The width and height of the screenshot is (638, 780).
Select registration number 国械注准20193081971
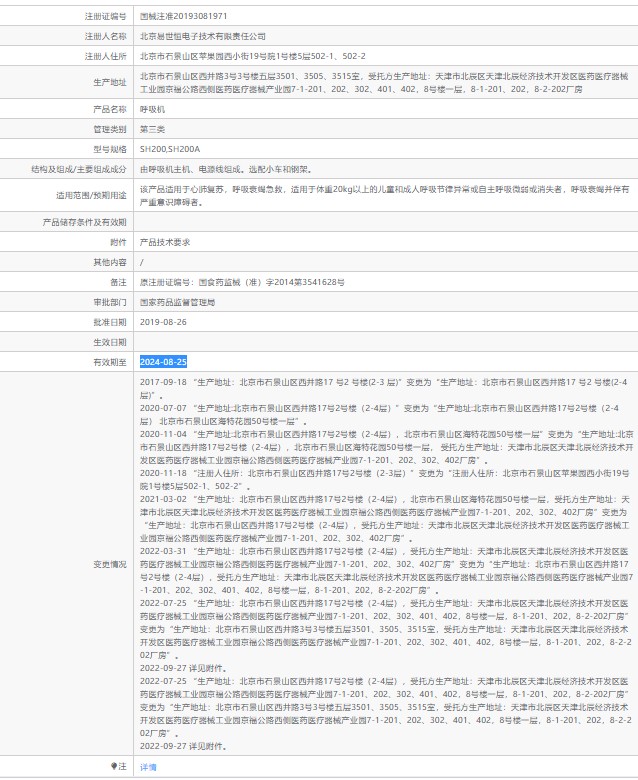tap(183, 16)
